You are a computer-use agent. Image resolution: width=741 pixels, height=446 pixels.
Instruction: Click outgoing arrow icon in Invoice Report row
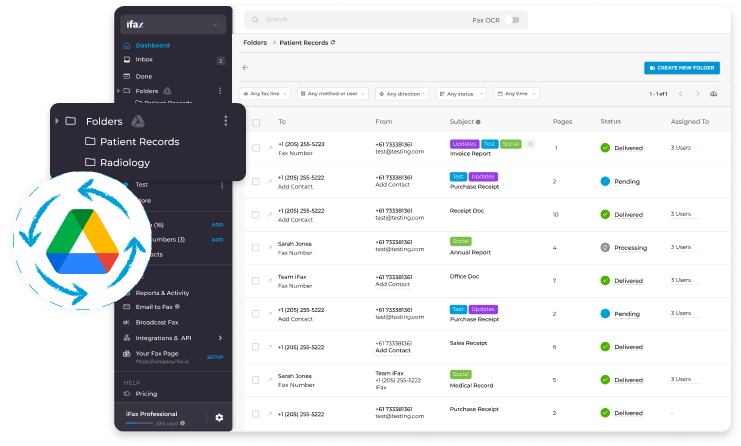270,148
